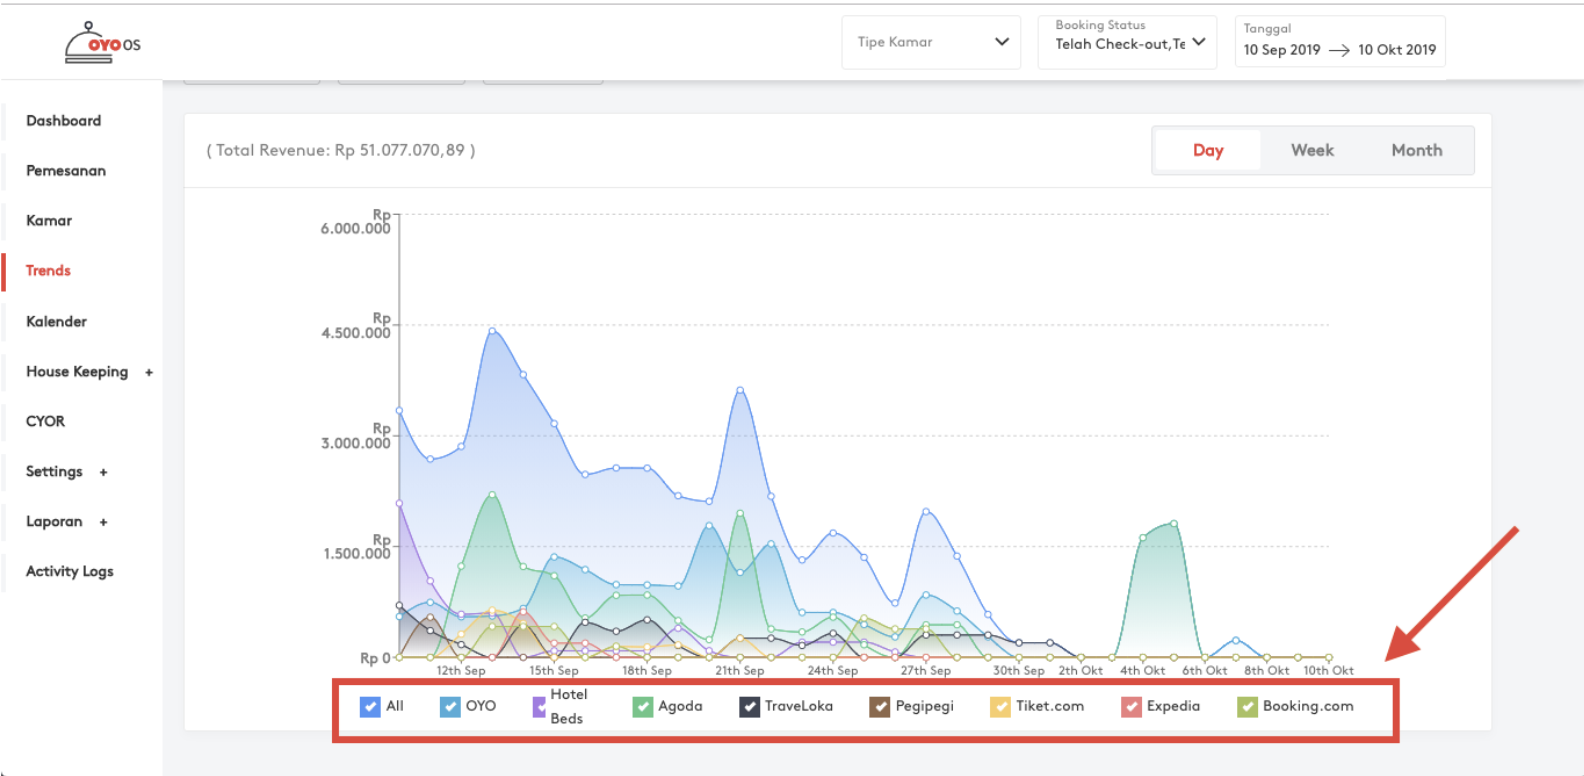
Task: Select end date 10 Okt 2019
Action: pos(1397,50)
